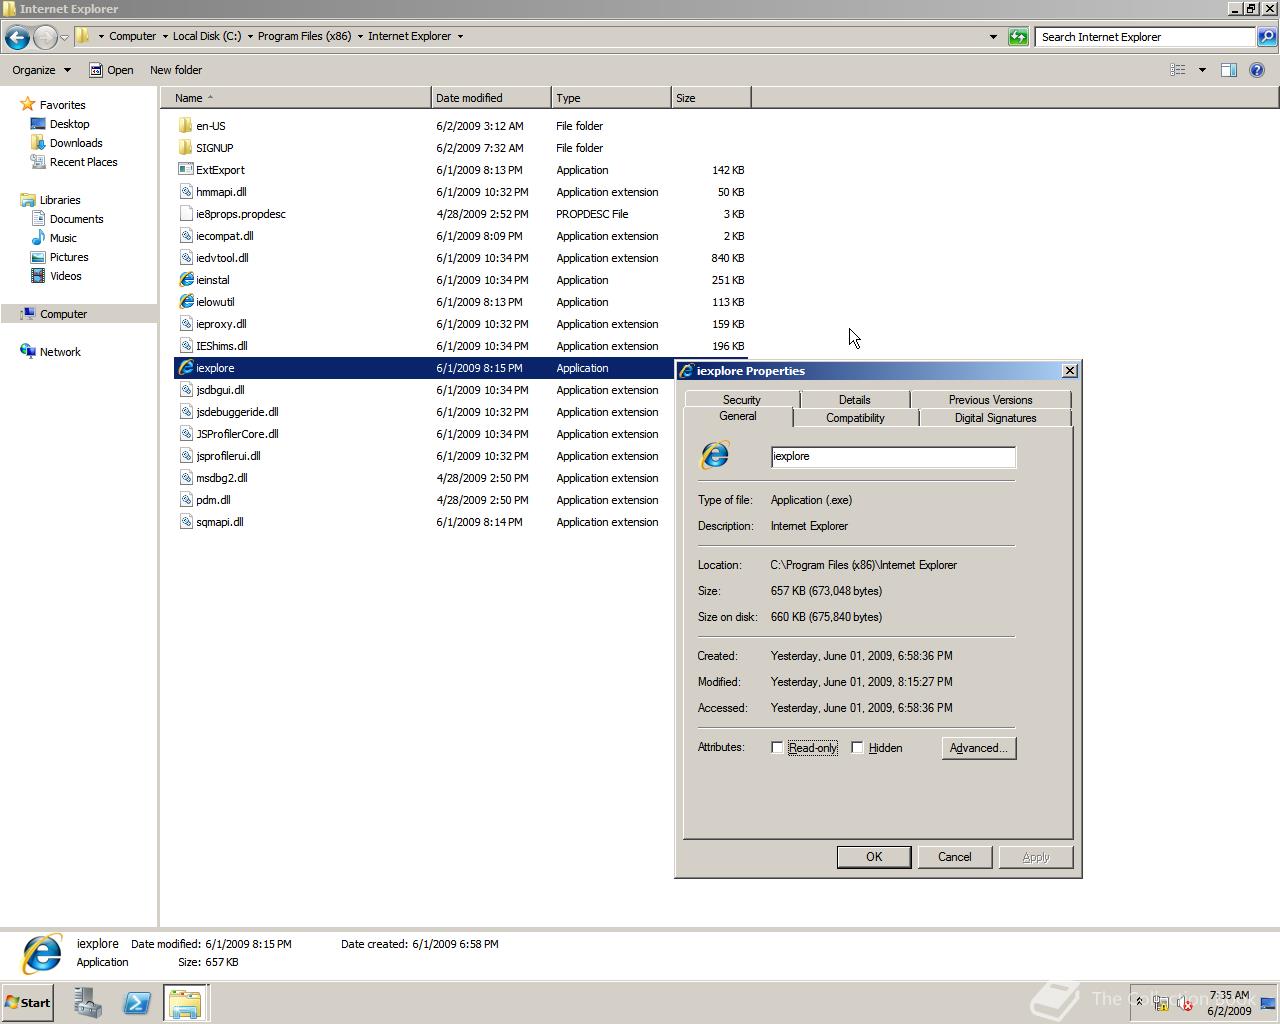Click the SIGNUP folder icon
1280x1024 pixels.
click(x=185, y=148)
